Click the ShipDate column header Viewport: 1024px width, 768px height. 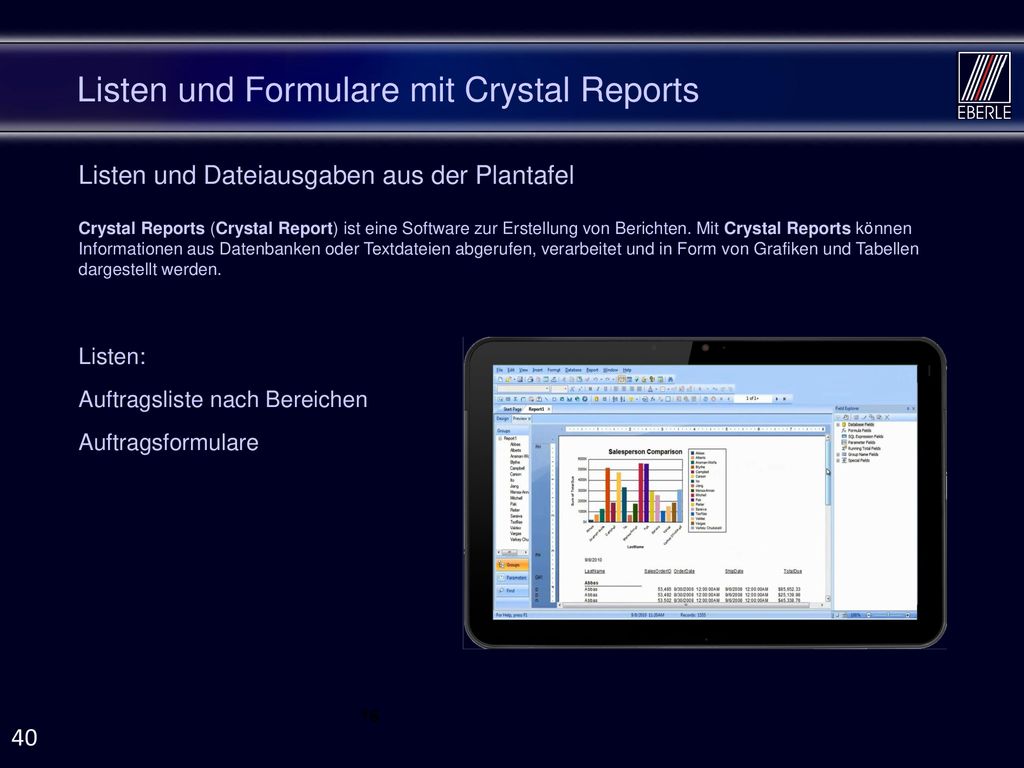tap(733, 571)
